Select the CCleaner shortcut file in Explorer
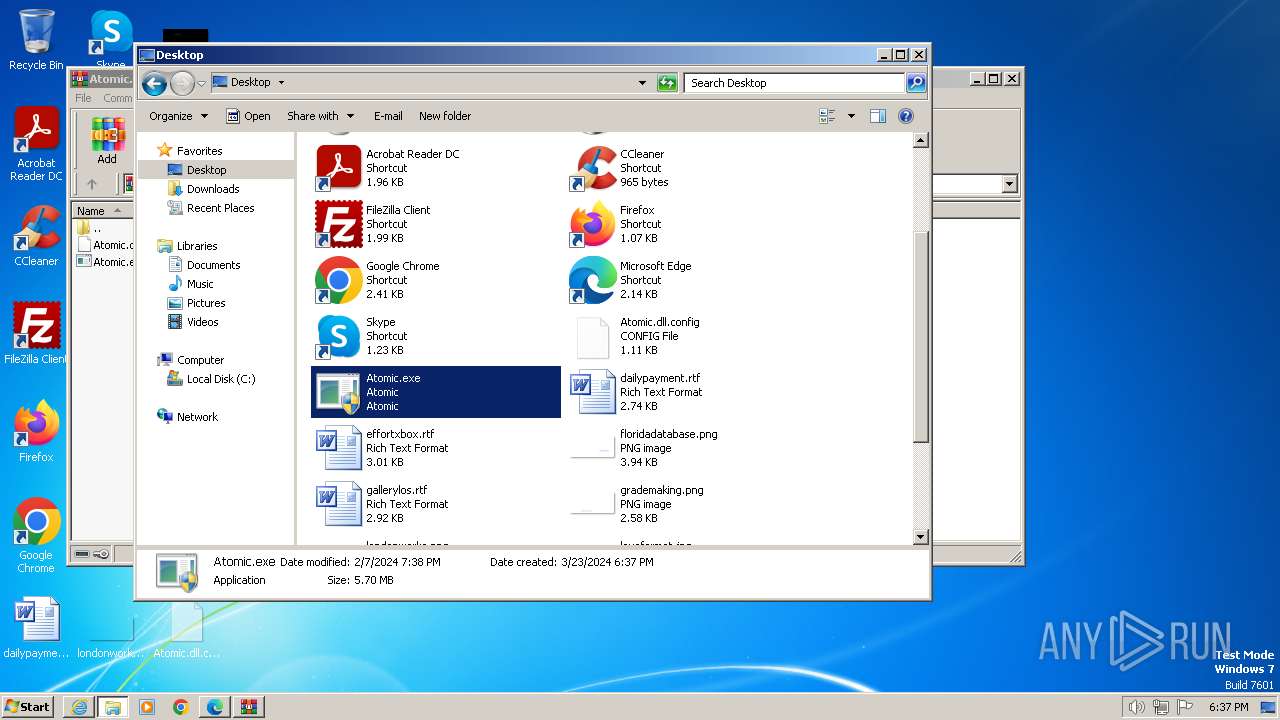The image size is (1280, 720). [690, 168]
